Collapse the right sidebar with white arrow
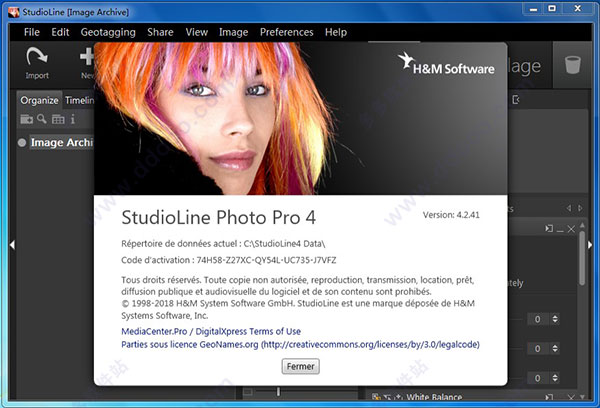This screenshot has width=600, height=408. pyautogui.click(x=590, y=245)
